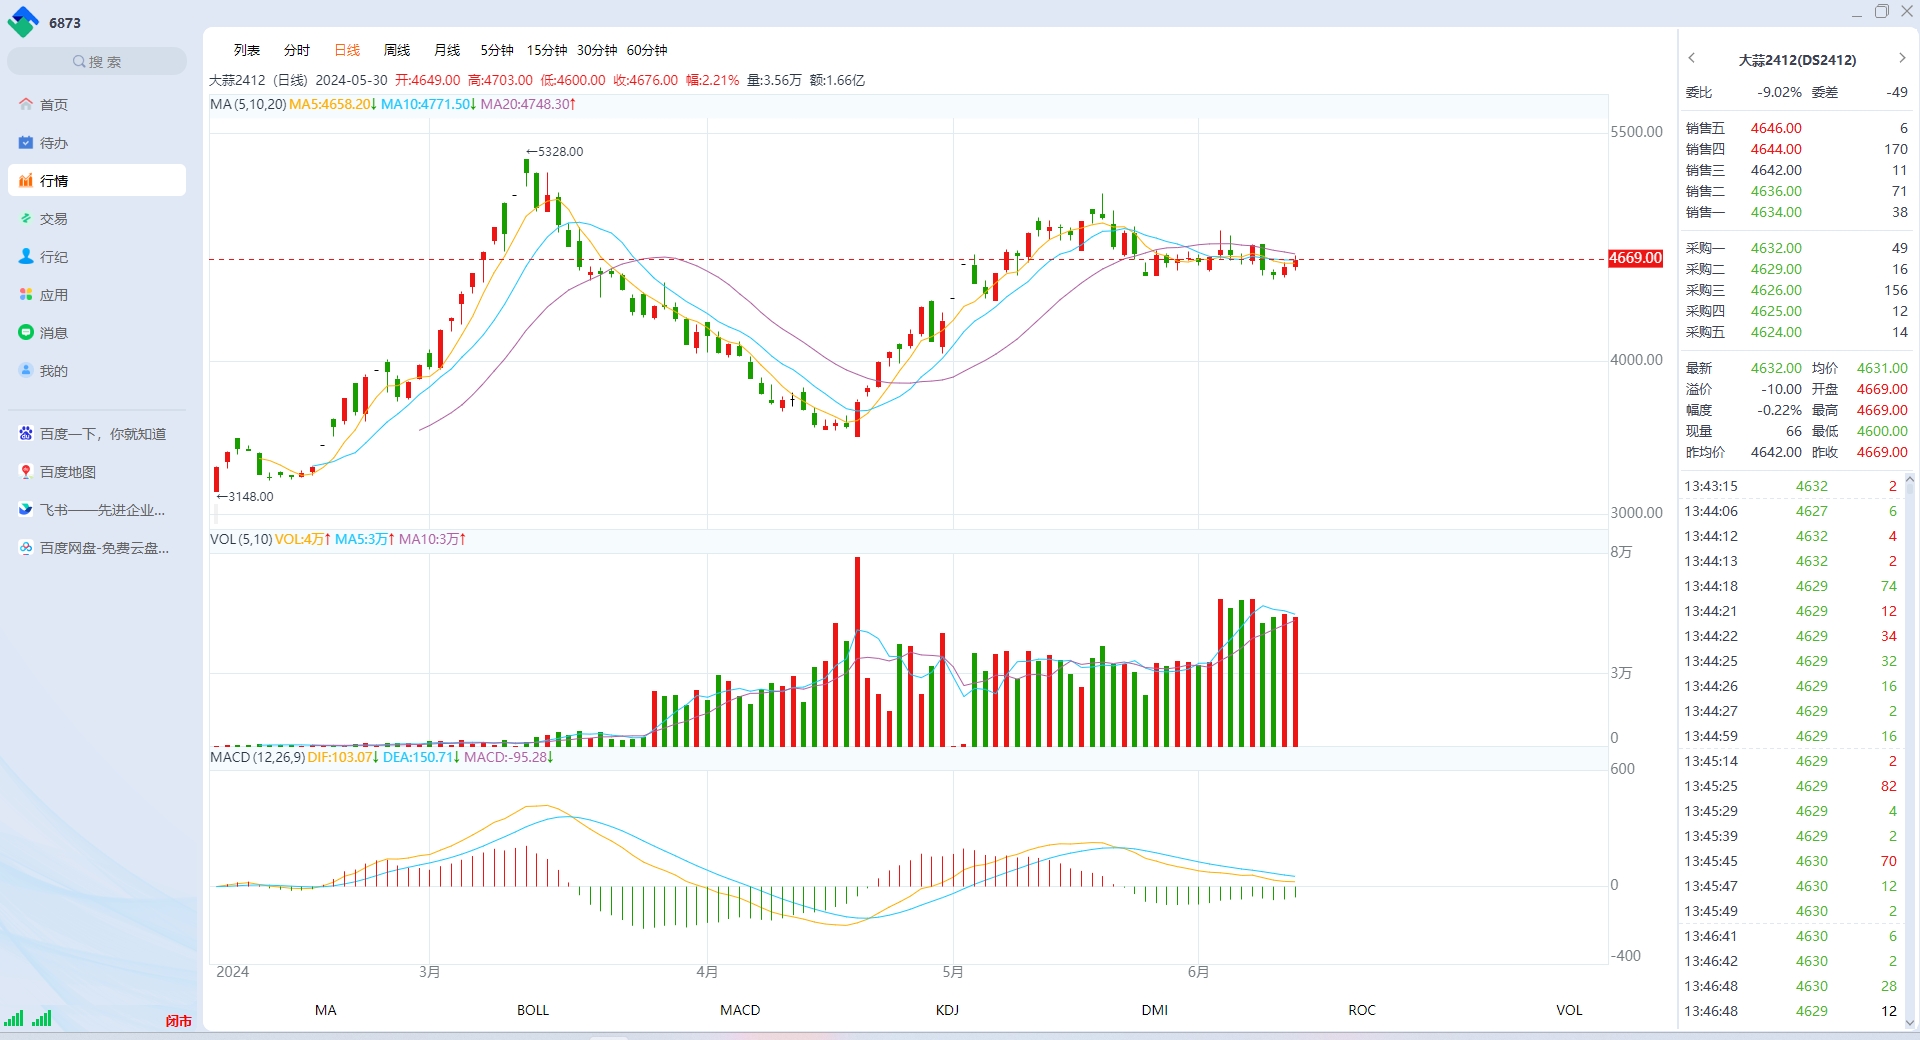1920x1040 pixels.
Task: Click the 搜索 search field
Action: pyautogui.click(x=97, y=61)
